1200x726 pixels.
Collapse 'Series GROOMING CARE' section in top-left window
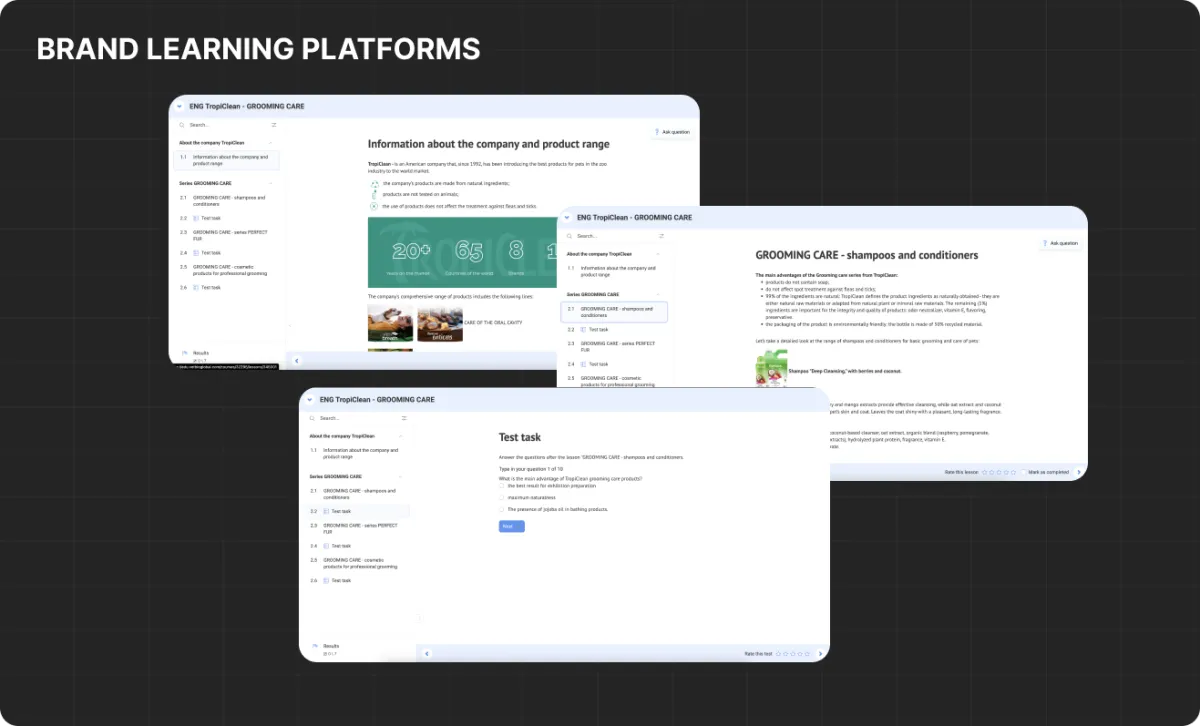pyautogui.click(x=270, y=184)
